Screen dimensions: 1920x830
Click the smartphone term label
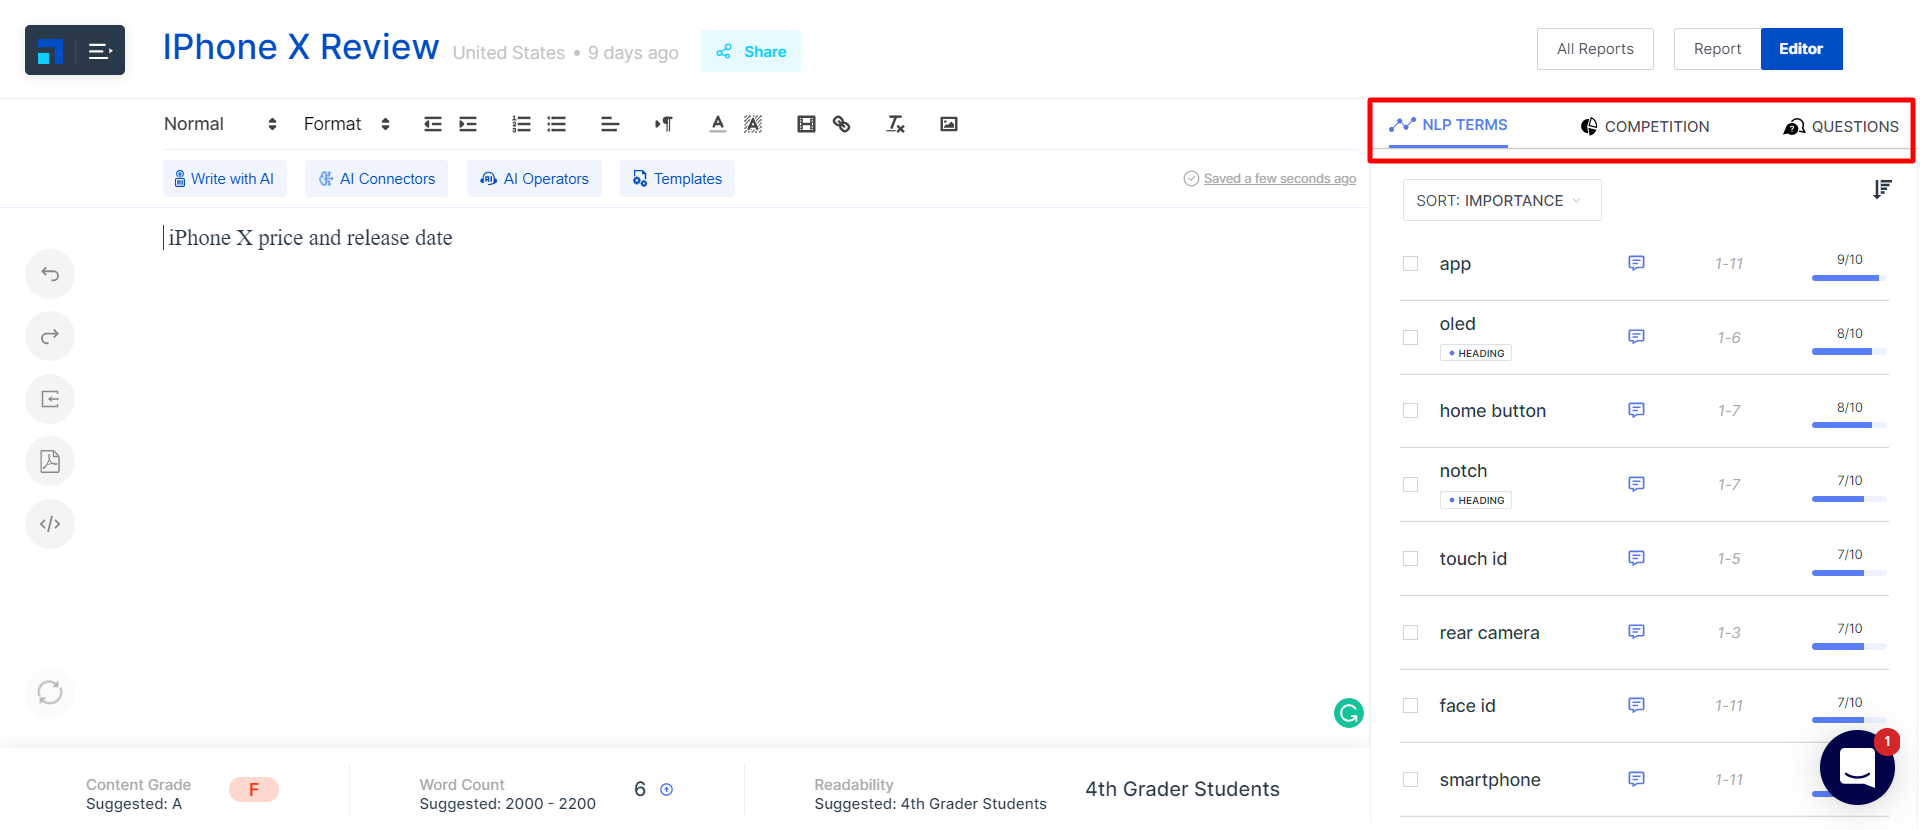(x=1490, y=780)
